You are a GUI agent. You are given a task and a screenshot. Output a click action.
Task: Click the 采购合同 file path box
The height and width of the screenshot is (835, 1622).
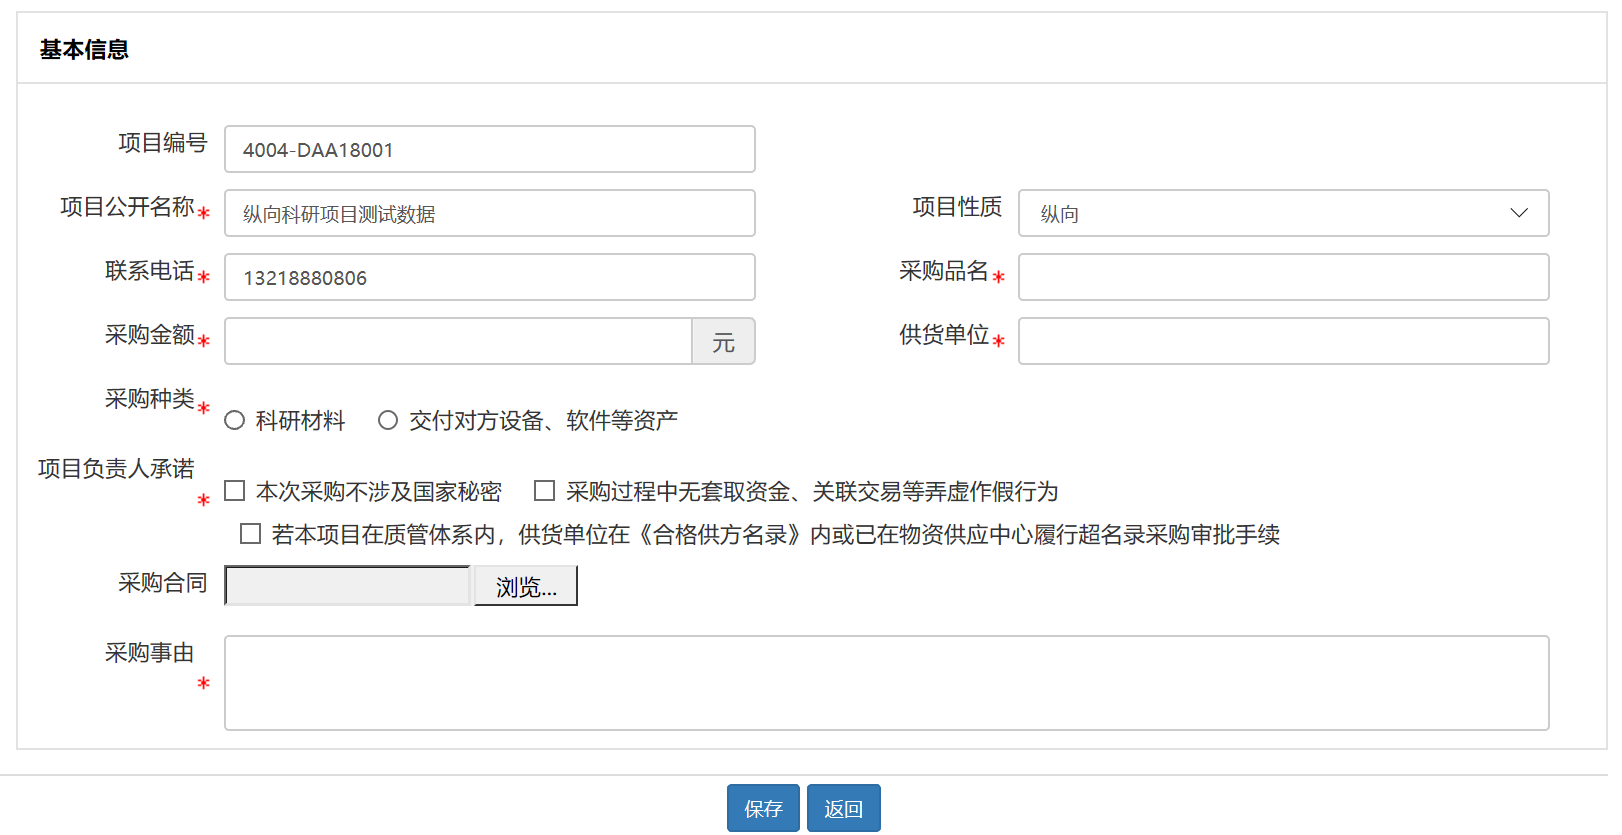[348, 586]
